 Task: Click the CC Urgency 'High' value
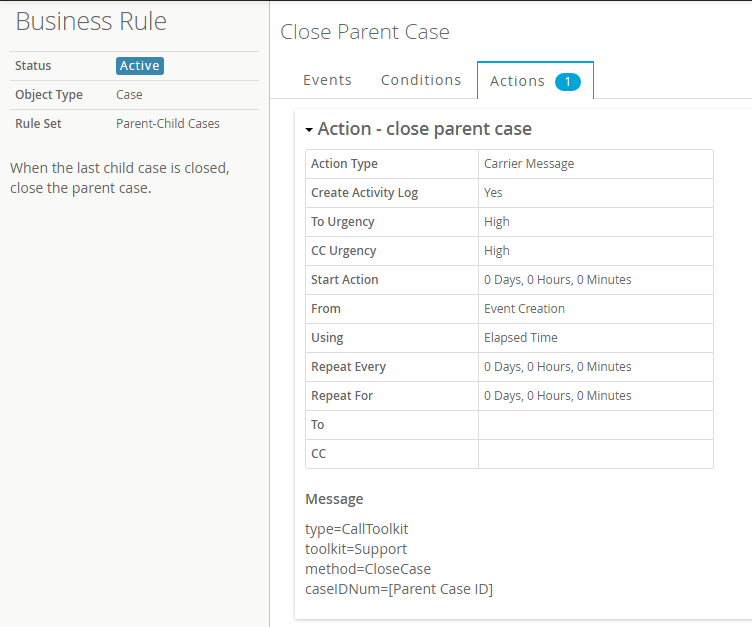tap(497, 251)
